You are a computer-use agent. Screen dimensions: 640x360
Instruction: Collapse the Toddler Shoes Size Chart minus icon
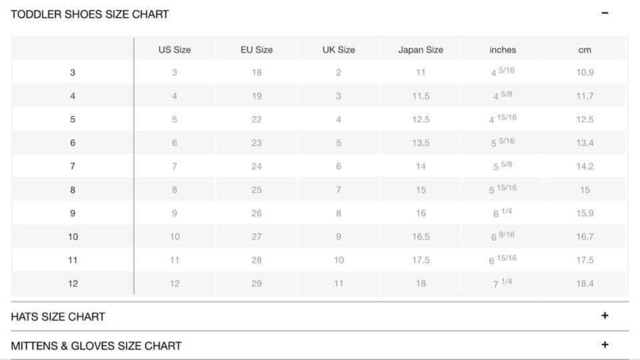(x=605, y=13)
